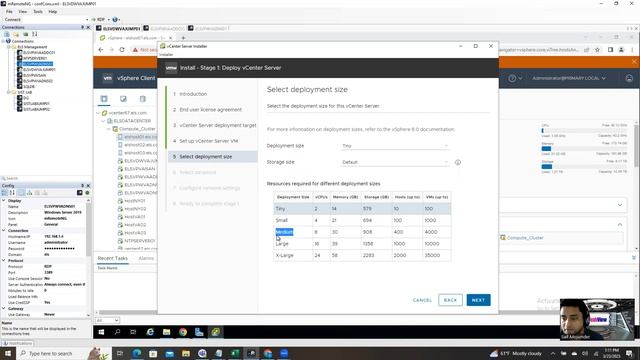Select the NTPSERVER01 connection in mRemoteNG tree

click(35, 58)
